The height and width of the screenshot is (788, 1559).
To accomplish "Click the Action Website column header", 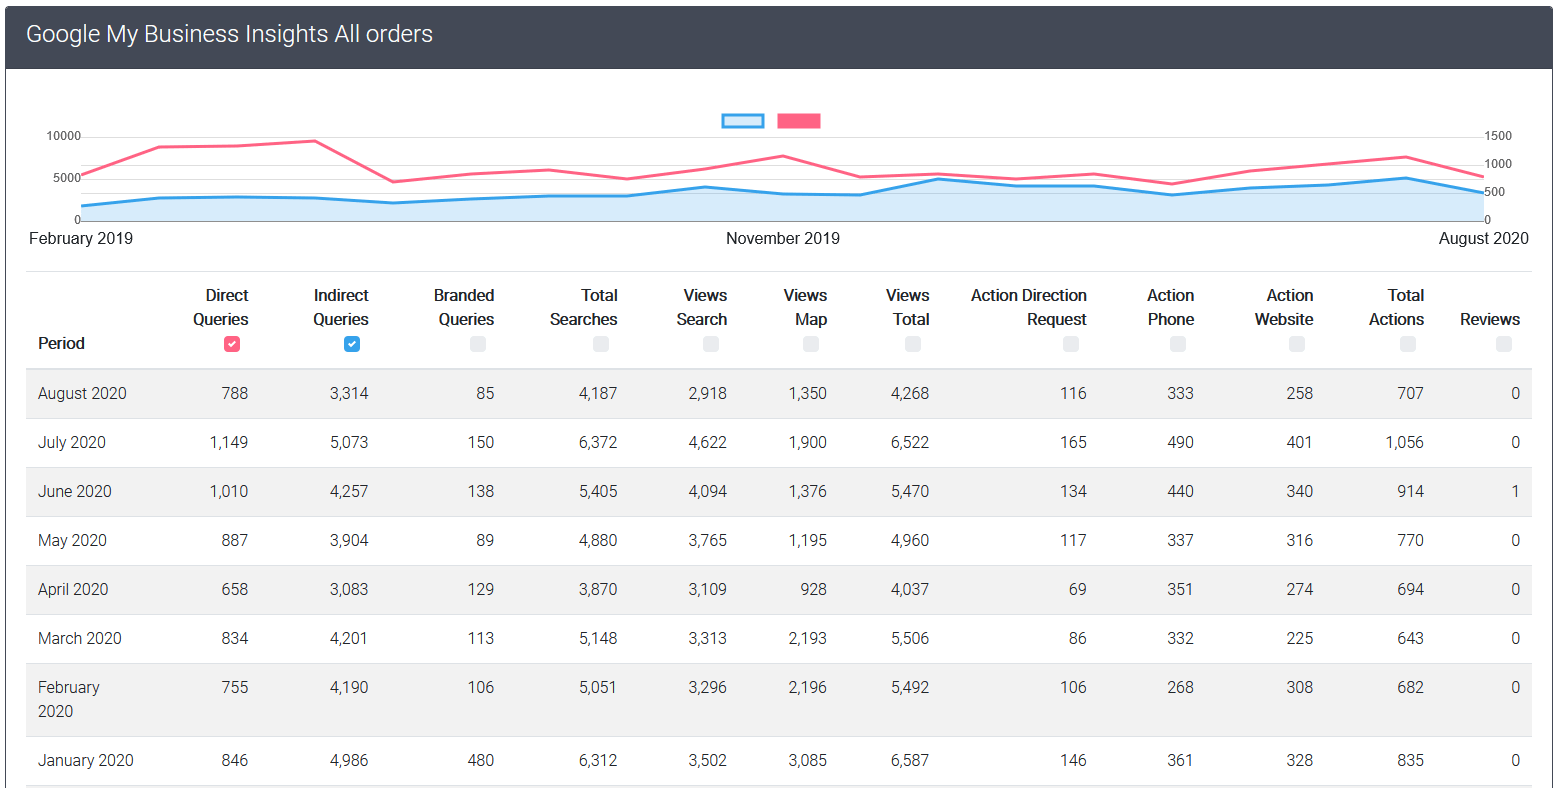I will tap(1284, 307).
